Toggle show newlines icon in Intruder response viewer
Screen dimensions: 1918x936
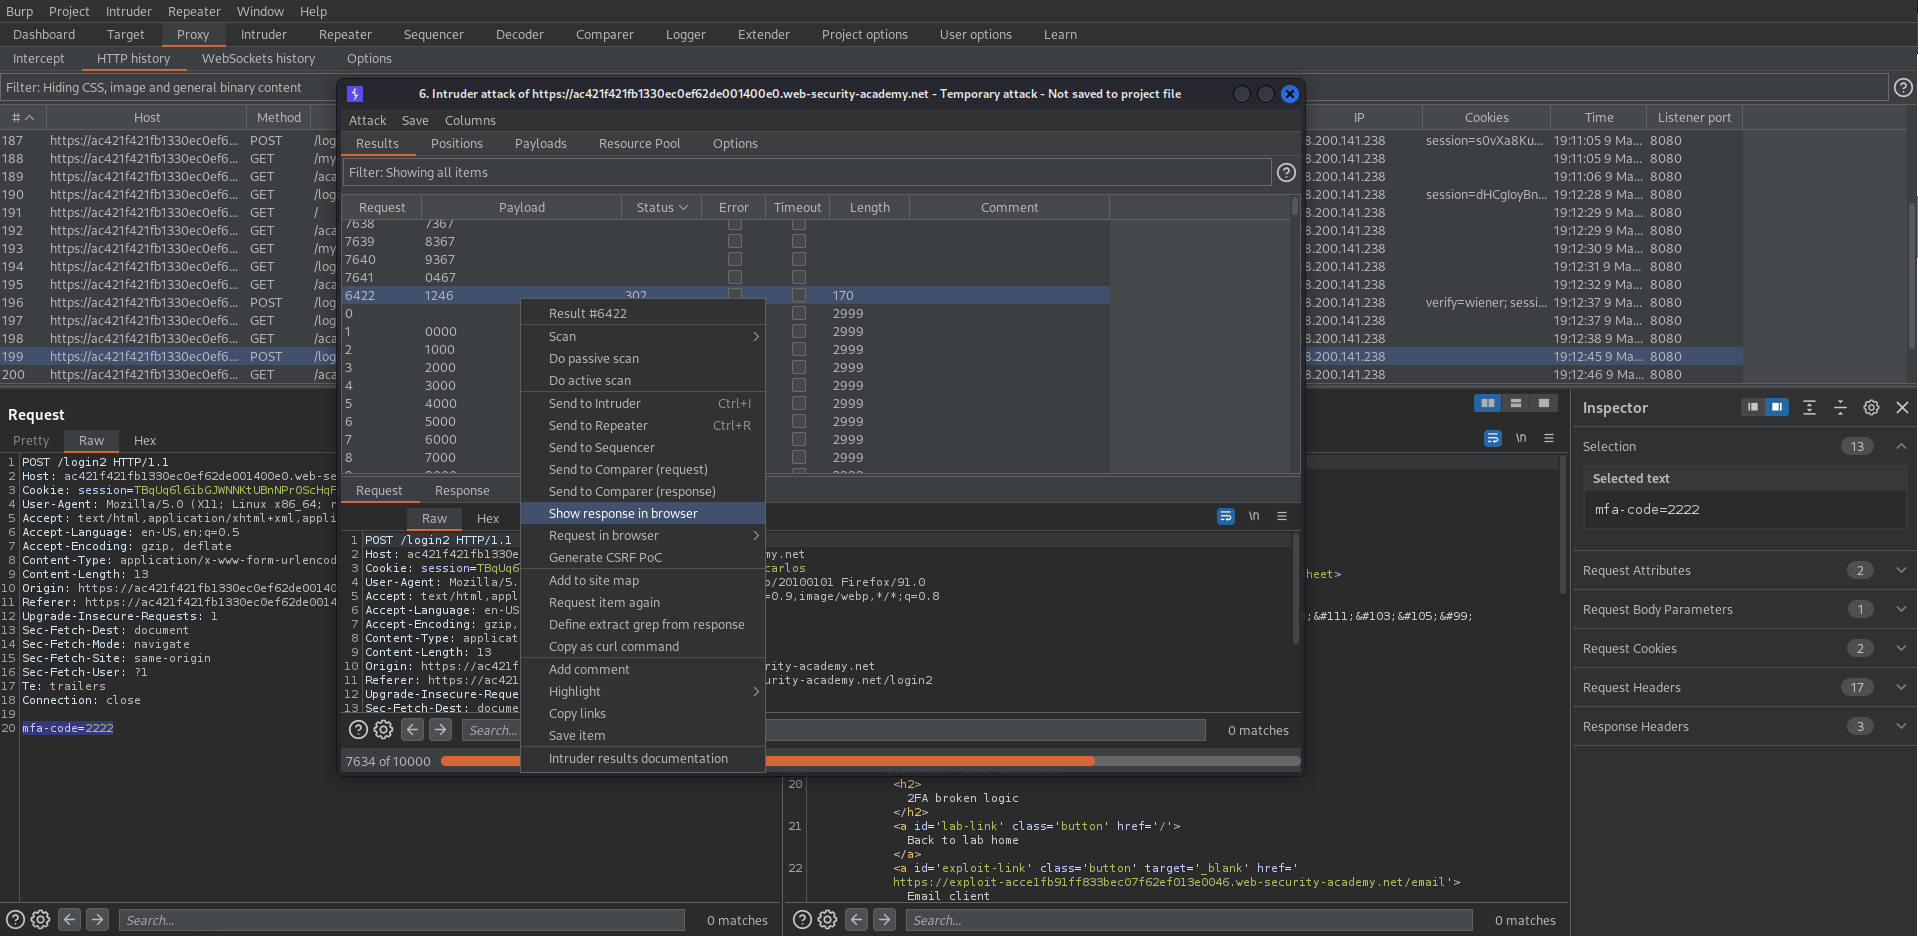coord(1254,516)
